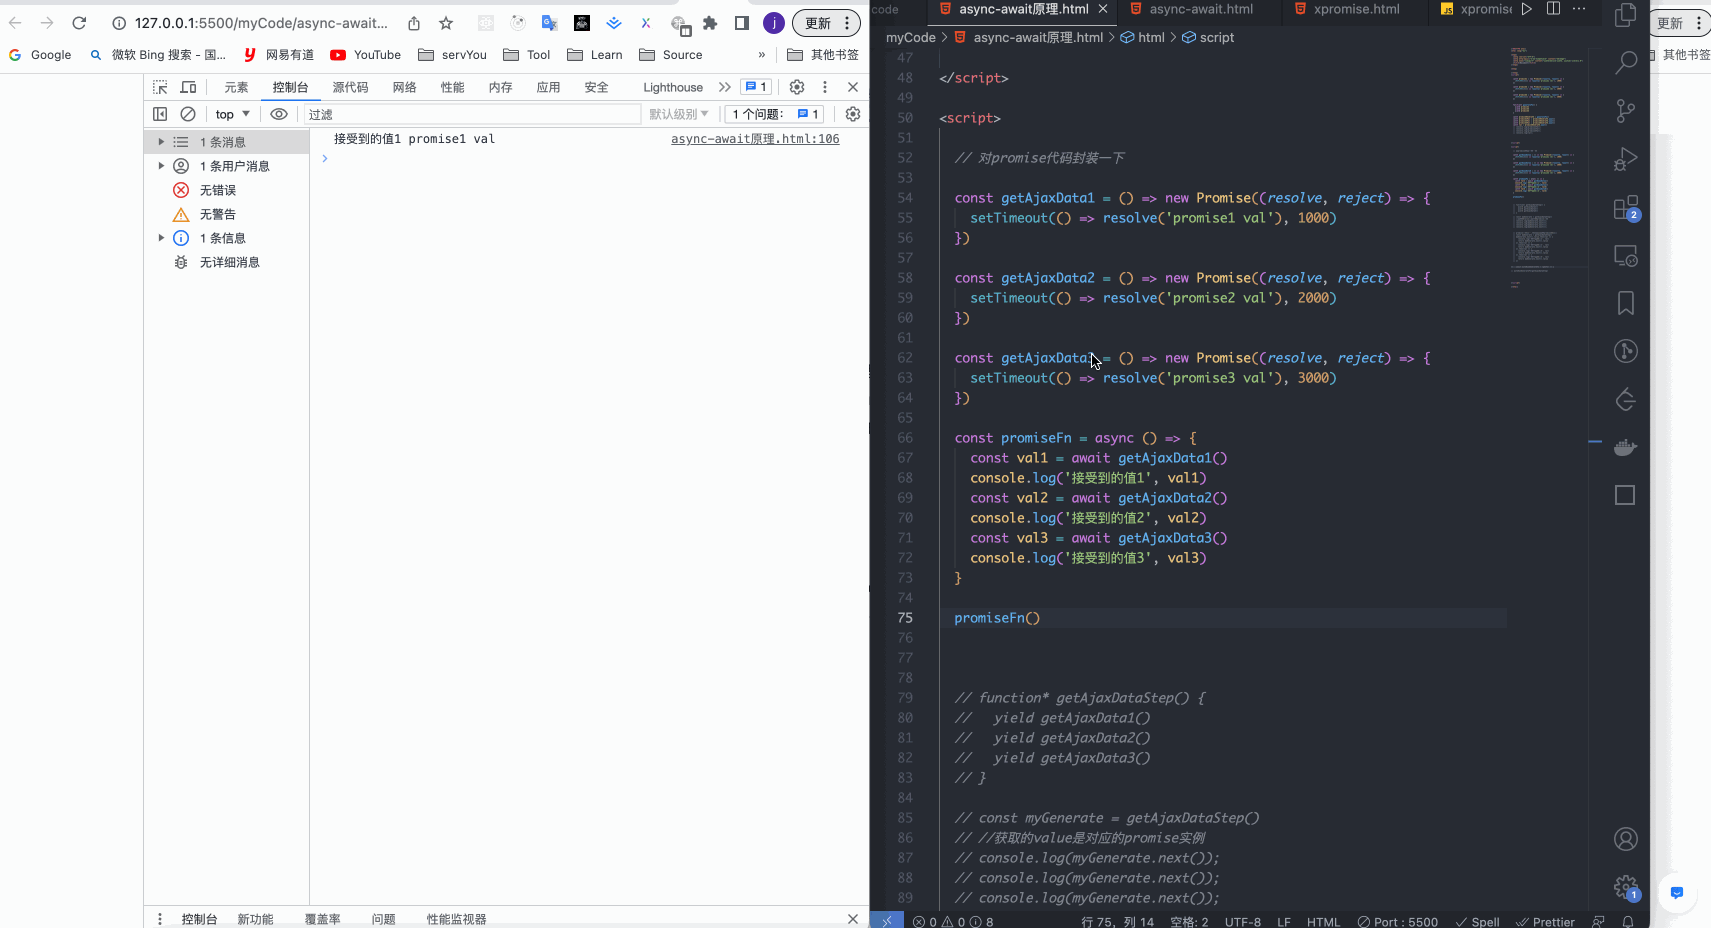Select the 无错误 sidebar filter
1711x928 pixels.
tap(218, 190)
